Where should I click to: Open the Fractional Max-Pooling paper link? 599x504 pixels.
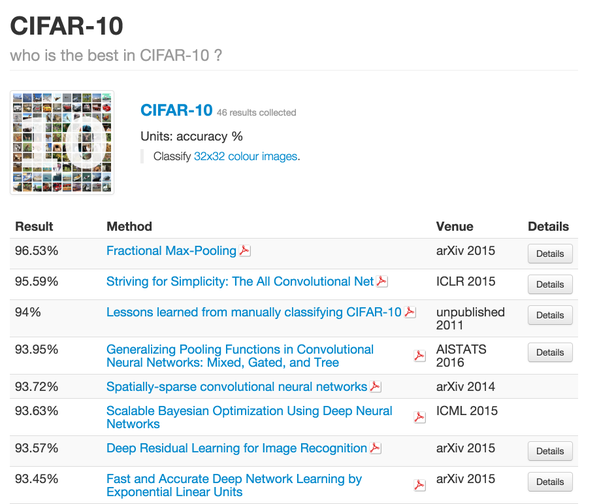[171, 251]
